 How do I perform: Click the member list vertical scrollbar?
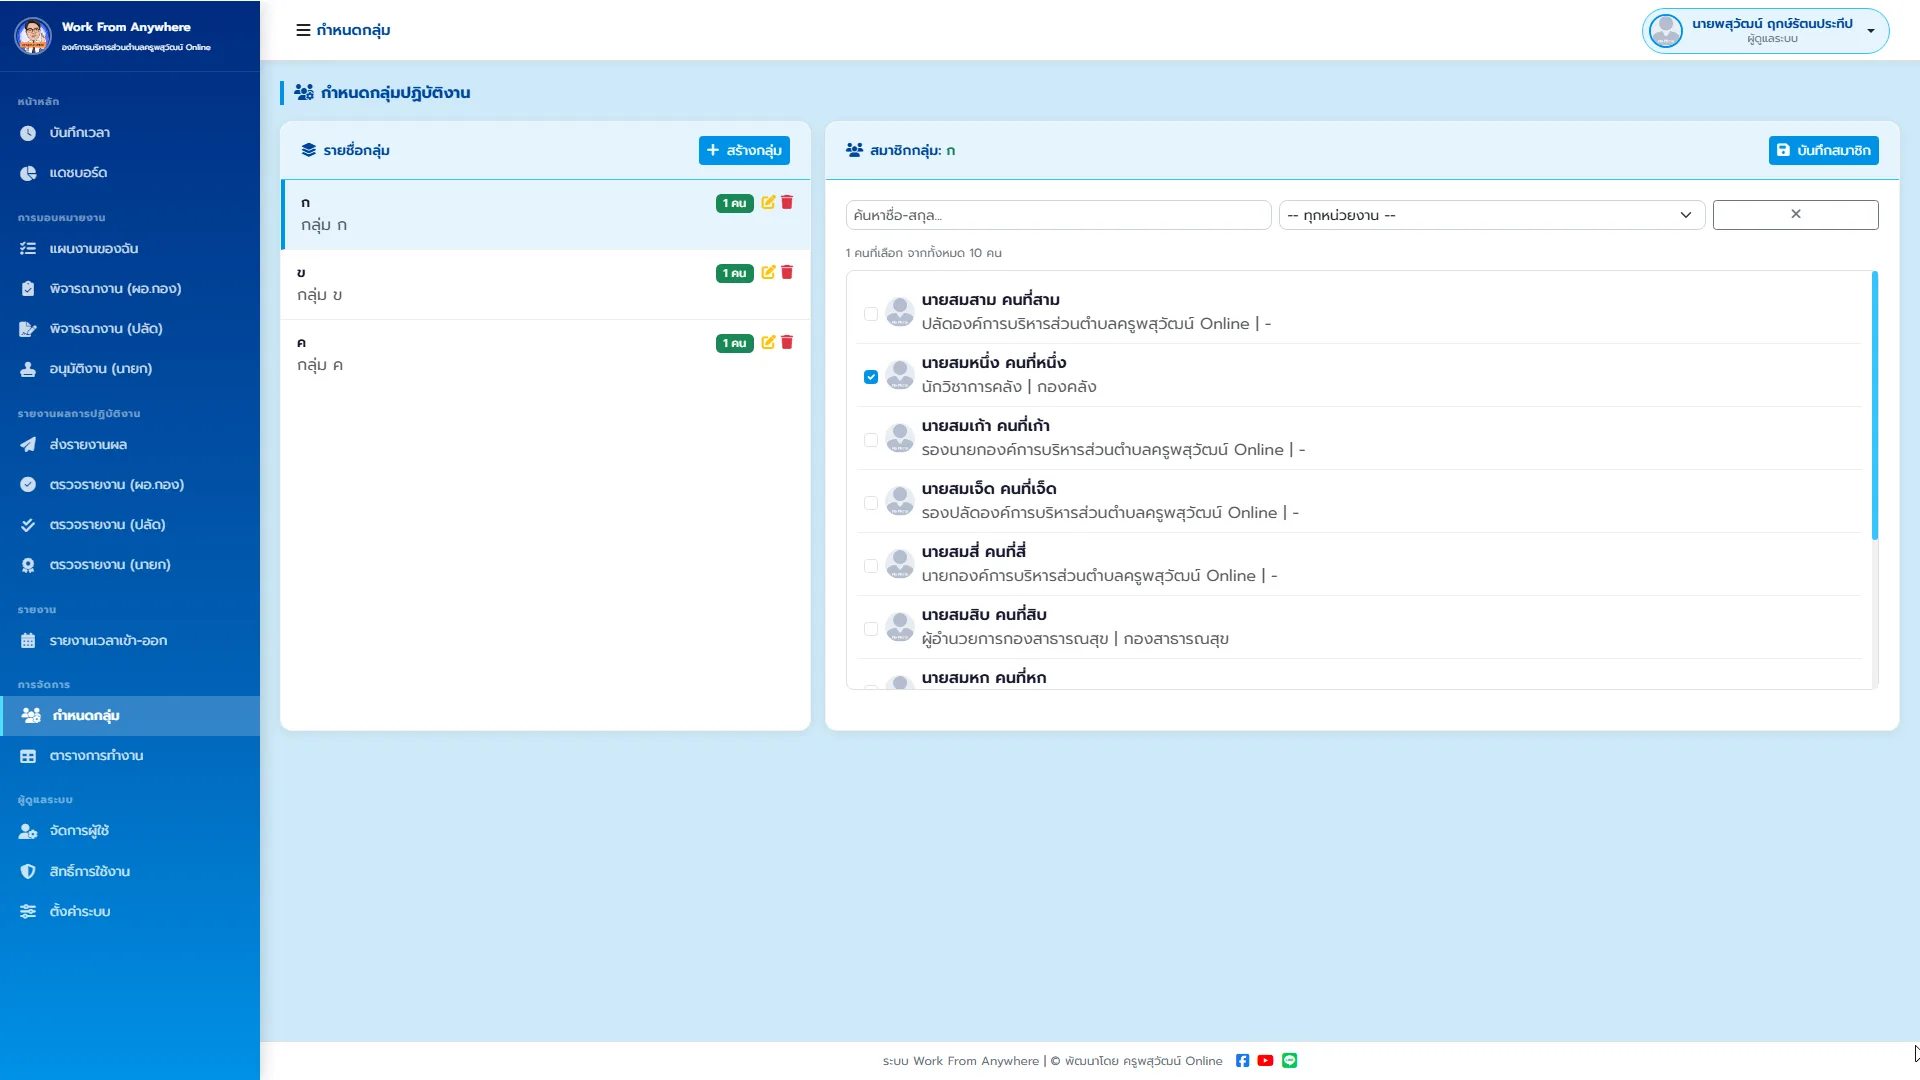pyautogui.click(x=1874, y=405)
